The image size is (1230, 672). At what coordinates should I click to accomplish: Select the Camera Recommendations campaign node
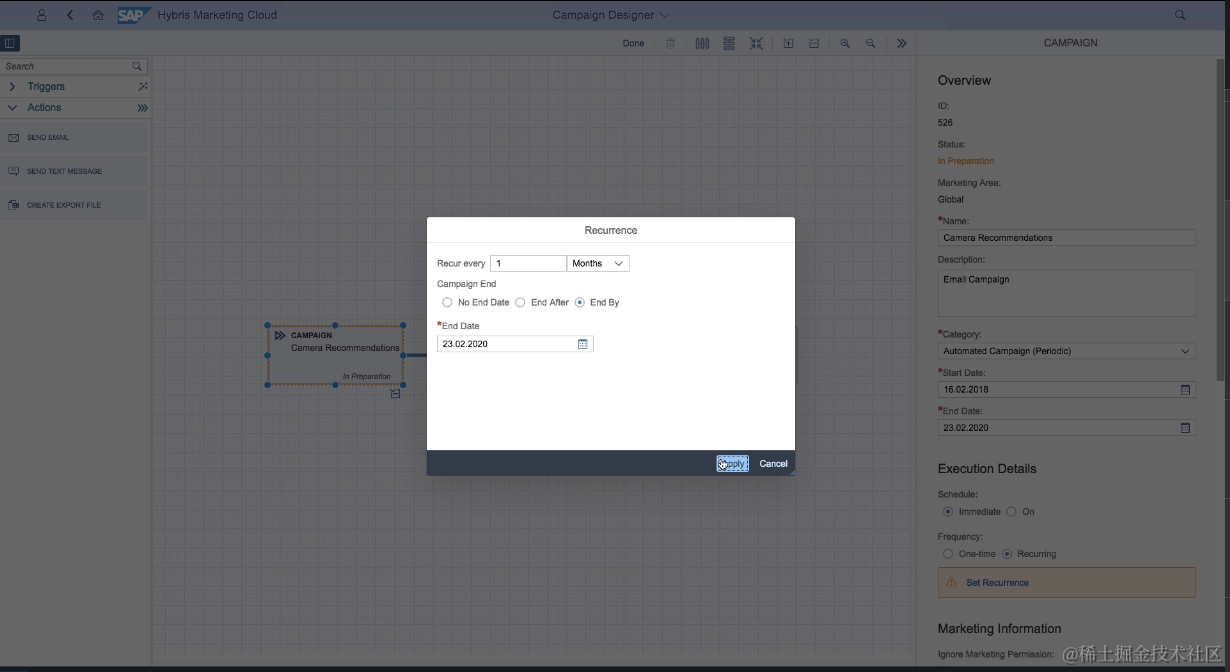[x=335, y=355]
